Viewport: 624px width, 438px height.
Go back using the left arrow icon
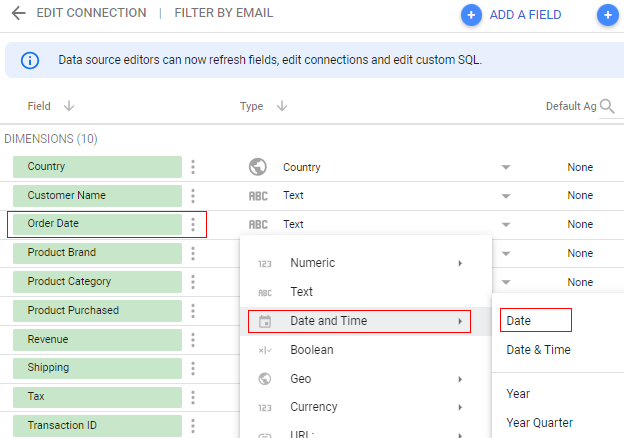point(18,13)
